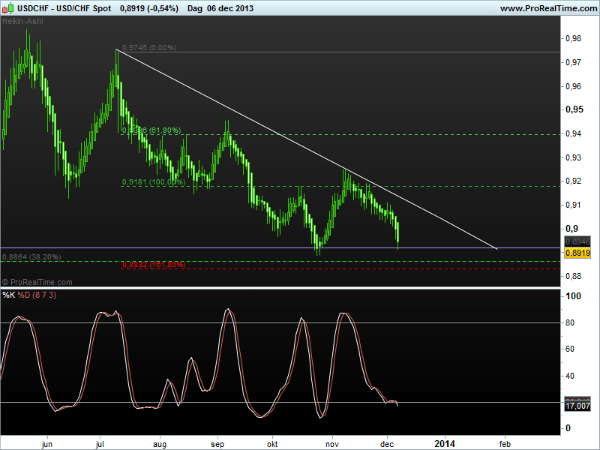Click the 0,92 price axis label

pyautogui.click(x=573, y=181)
